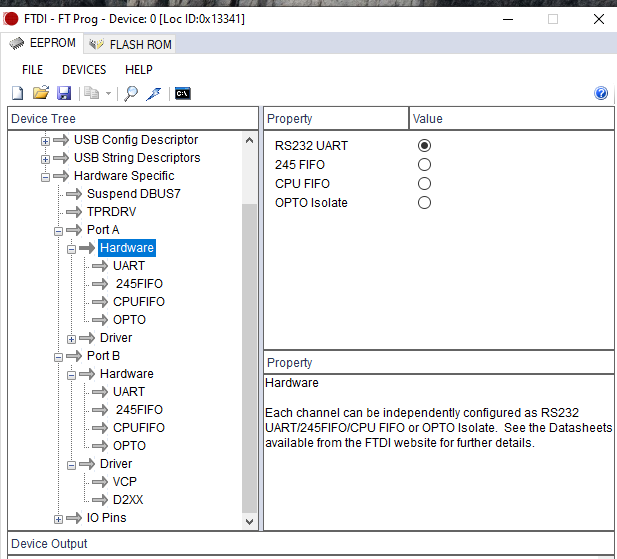The image size is (617, 559).
Task: Select the RS232 UART radio button
Action: click(x=424, y=146)
